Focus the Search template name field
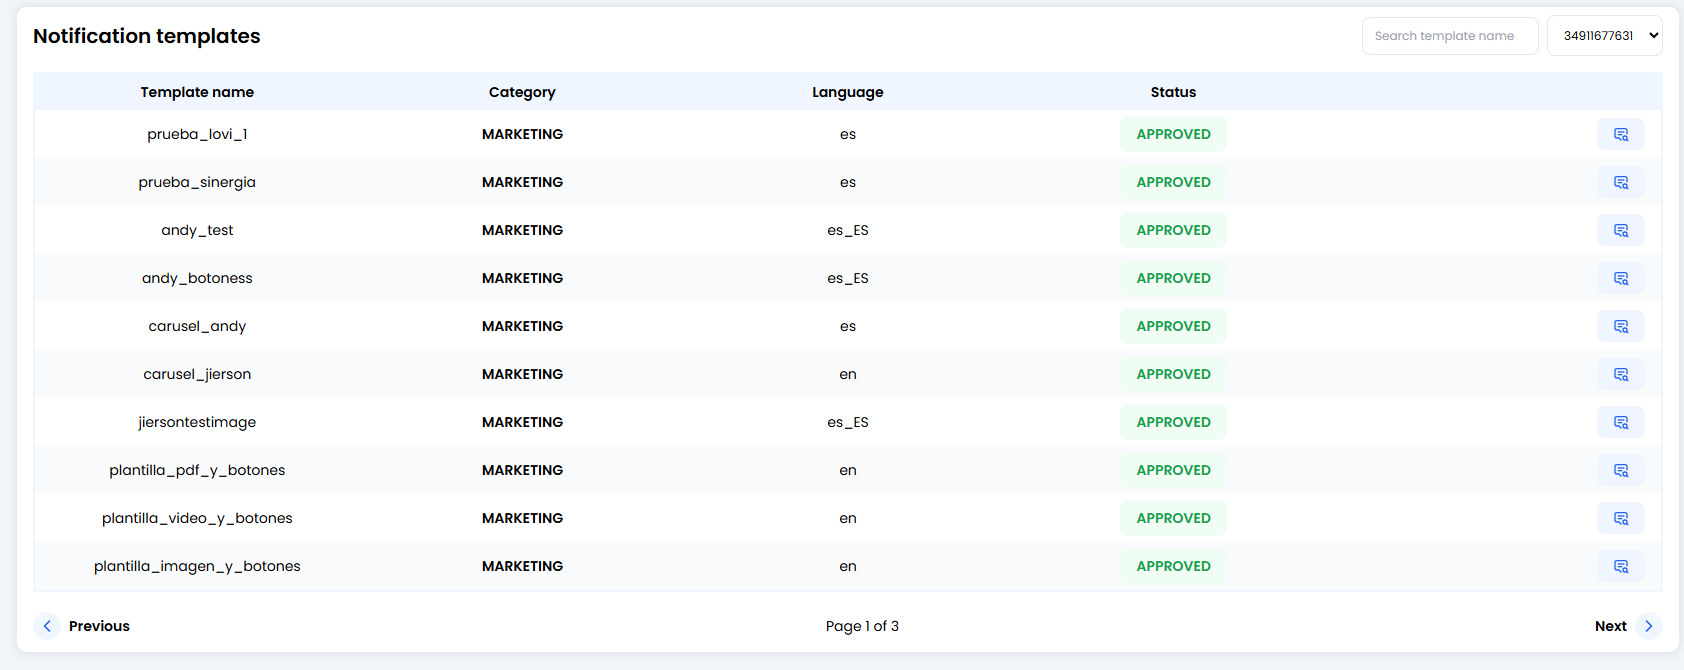The width and height of the screenshot is (1684, 670). [x=1450, y=36]
